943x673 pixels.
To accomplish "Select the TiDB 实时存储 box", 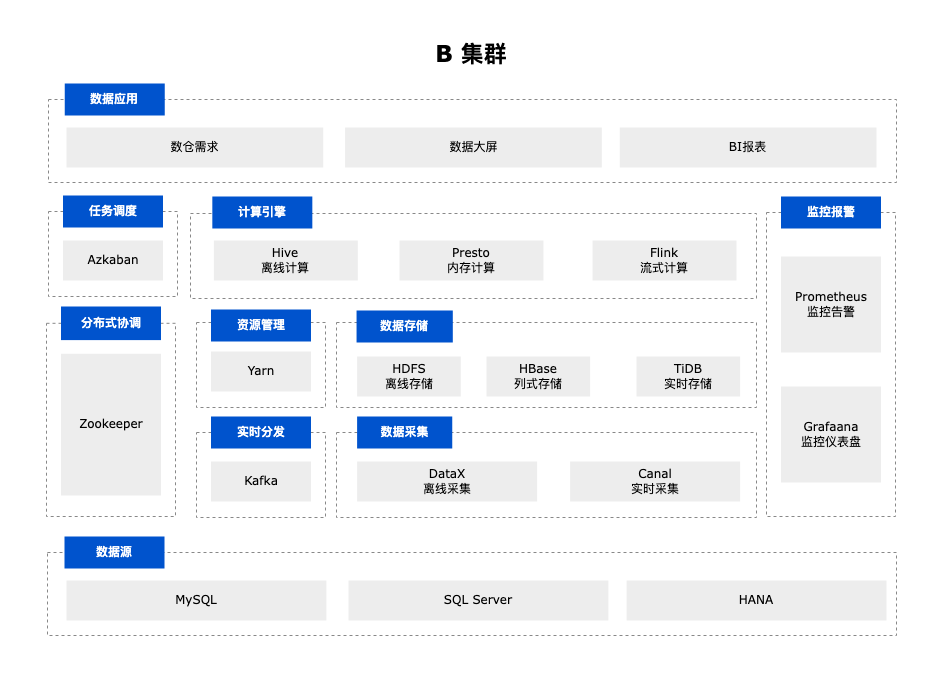I will pyautogui.click(x=688, y=376).
